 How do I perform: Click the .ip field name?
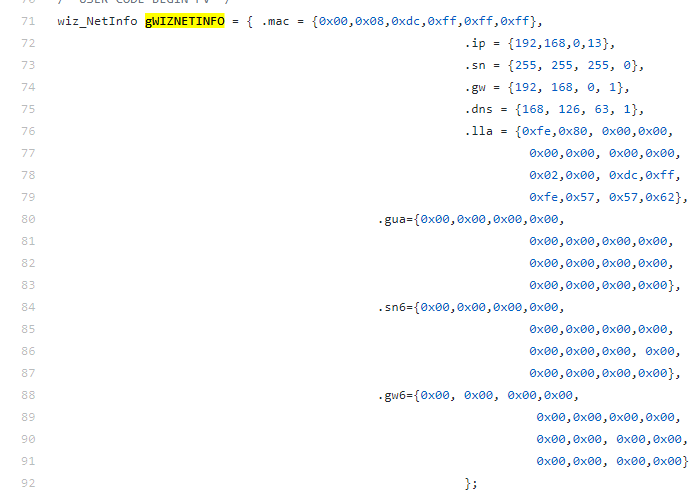[x=475, y=43]
